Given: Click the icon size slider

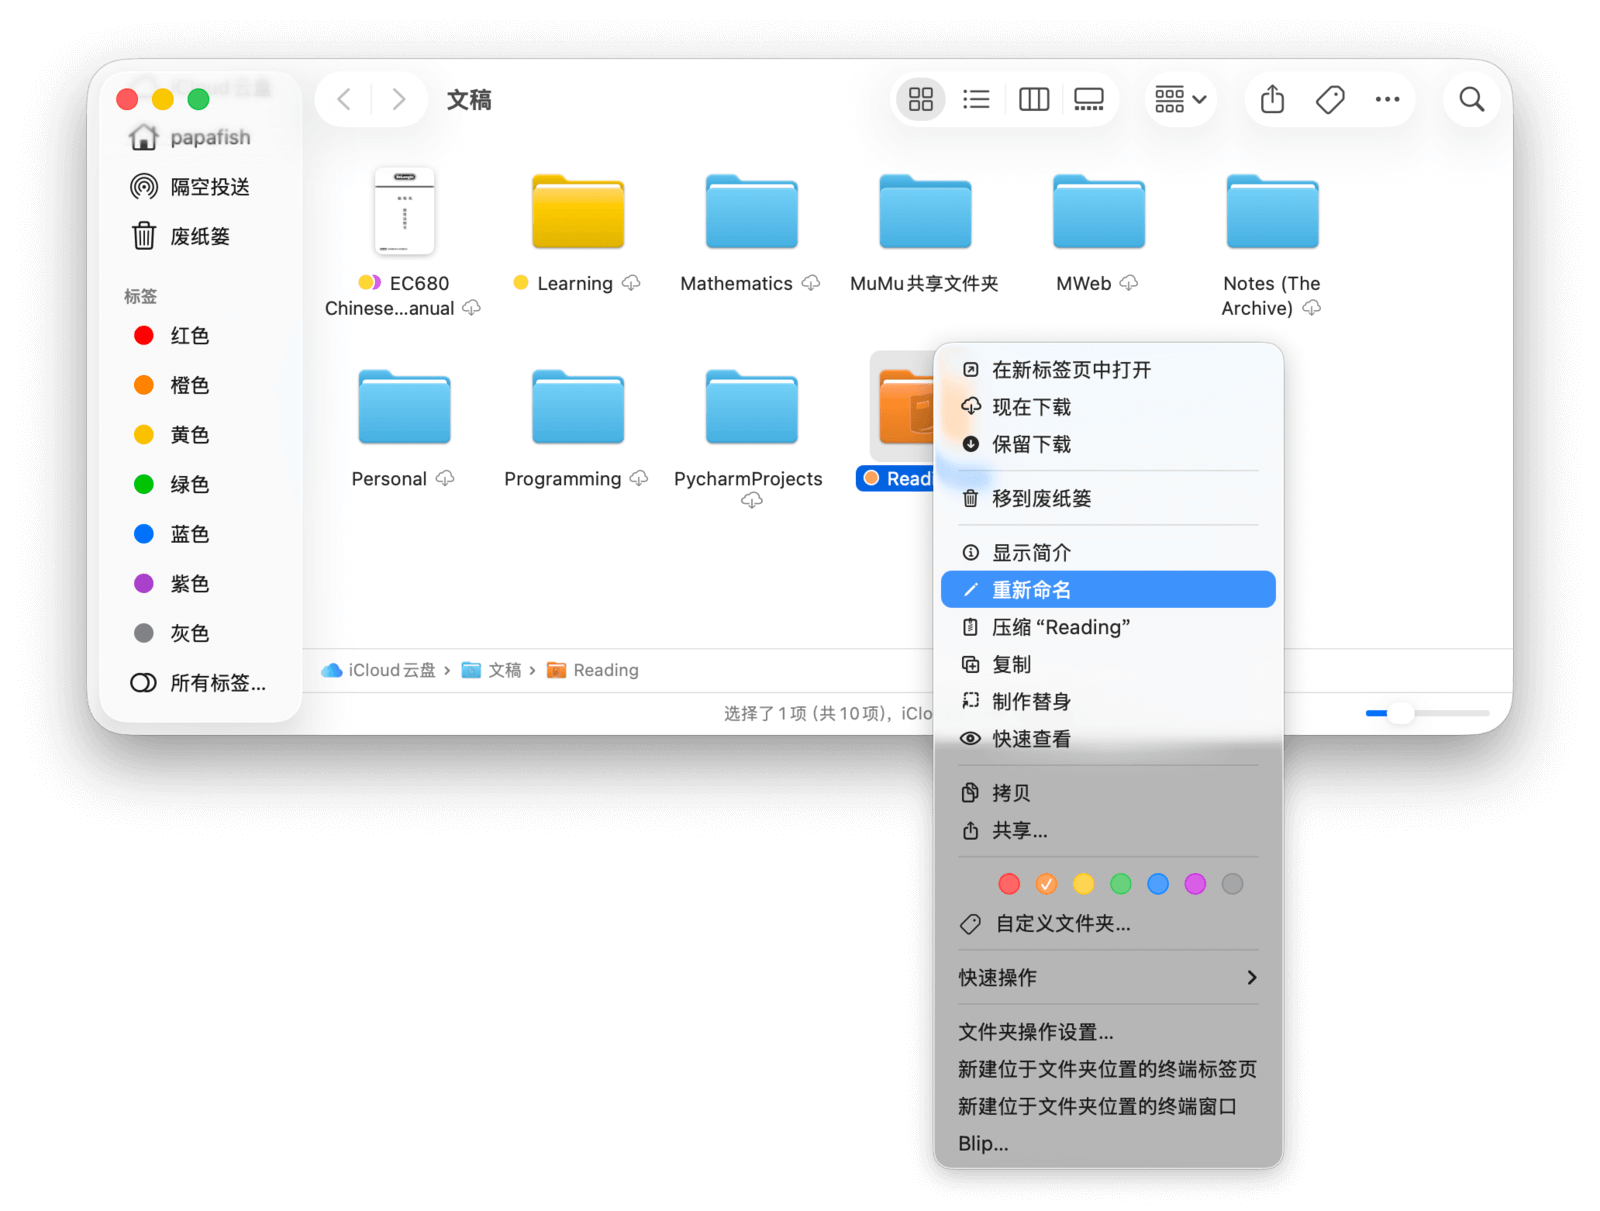Looking at the screenshot, I should 1427,713.
